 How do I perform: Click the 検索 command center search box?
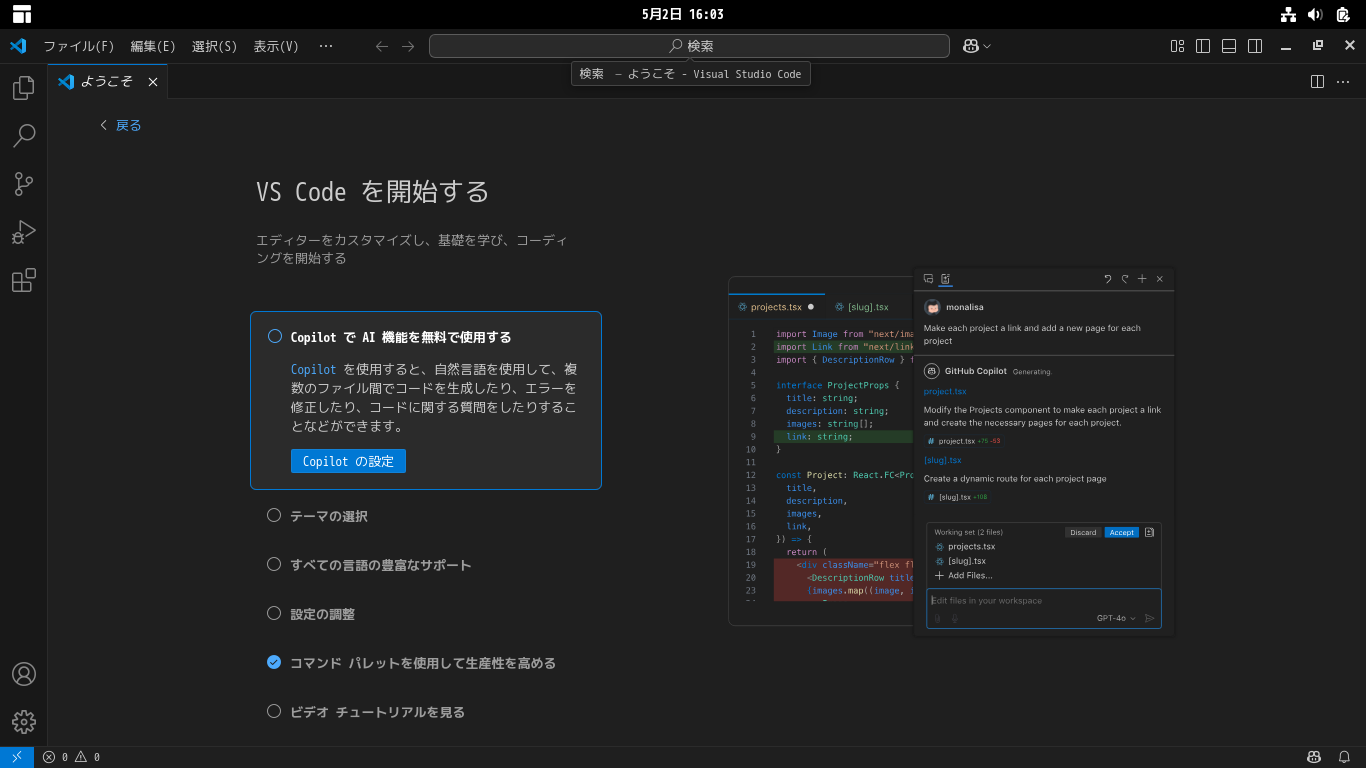689,46
